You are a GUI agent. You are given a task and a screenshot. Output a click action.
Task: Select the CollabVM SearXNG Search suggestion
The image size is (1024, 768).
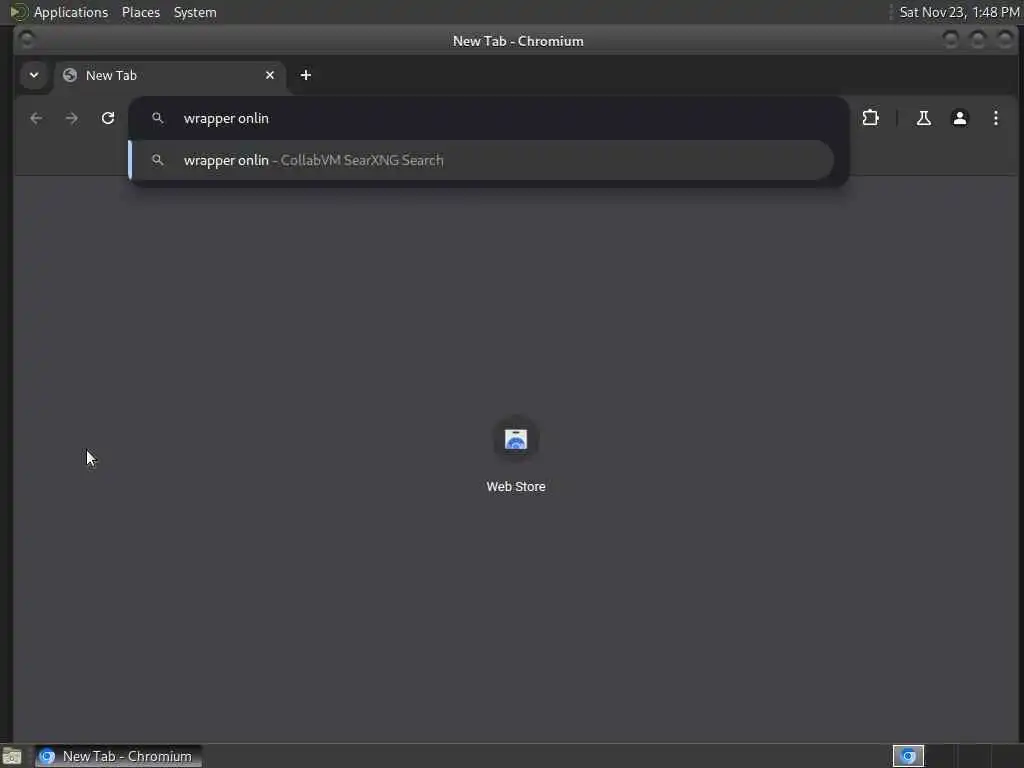click(x=481, y=160)
